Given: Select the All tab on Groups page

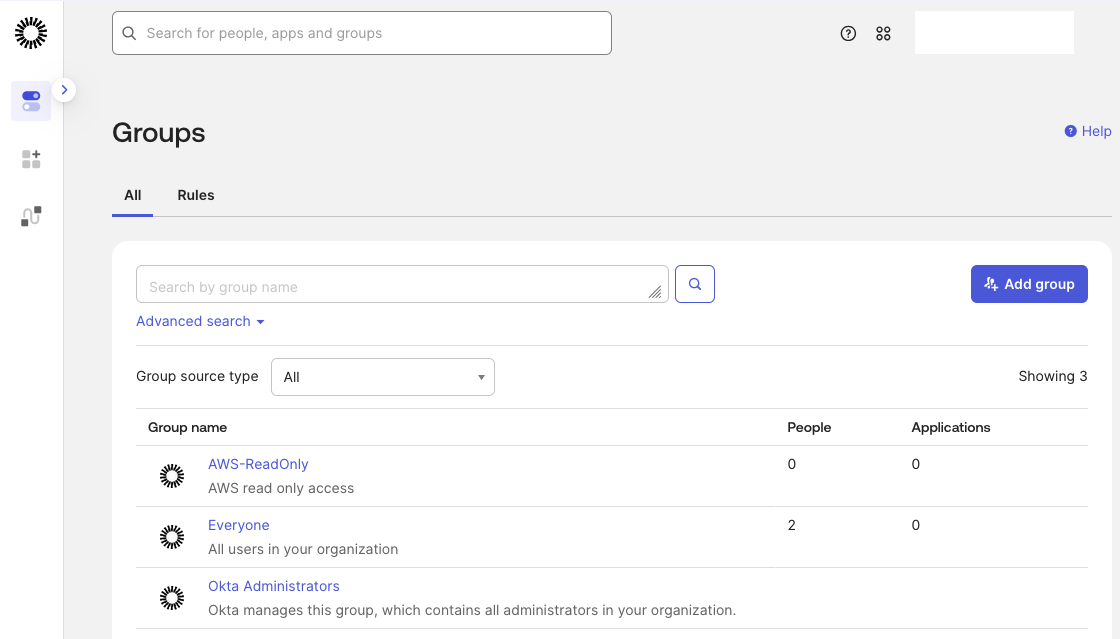Looking at the screenshot, I should pyautogui.click(x=132, y=195).
